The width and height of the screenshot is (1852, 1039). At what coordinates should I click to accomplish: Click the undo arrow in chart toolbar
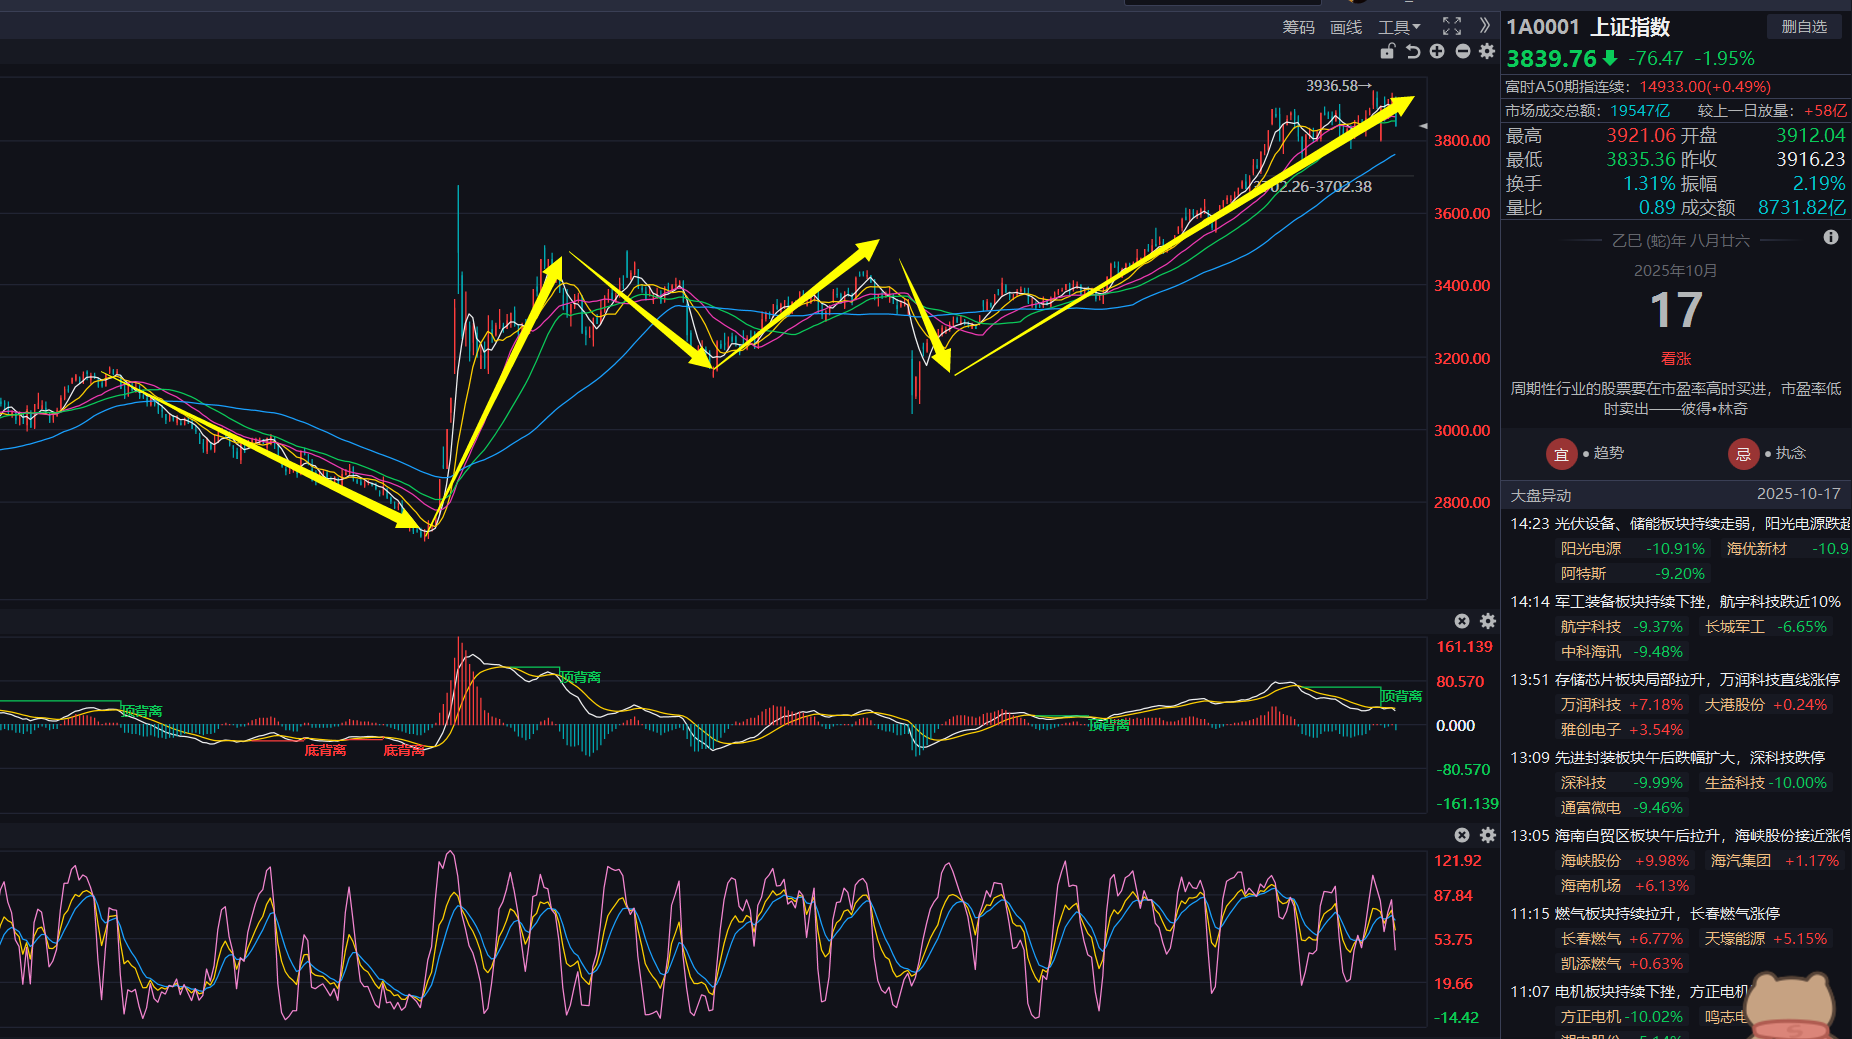click(x=1412, y=51)
